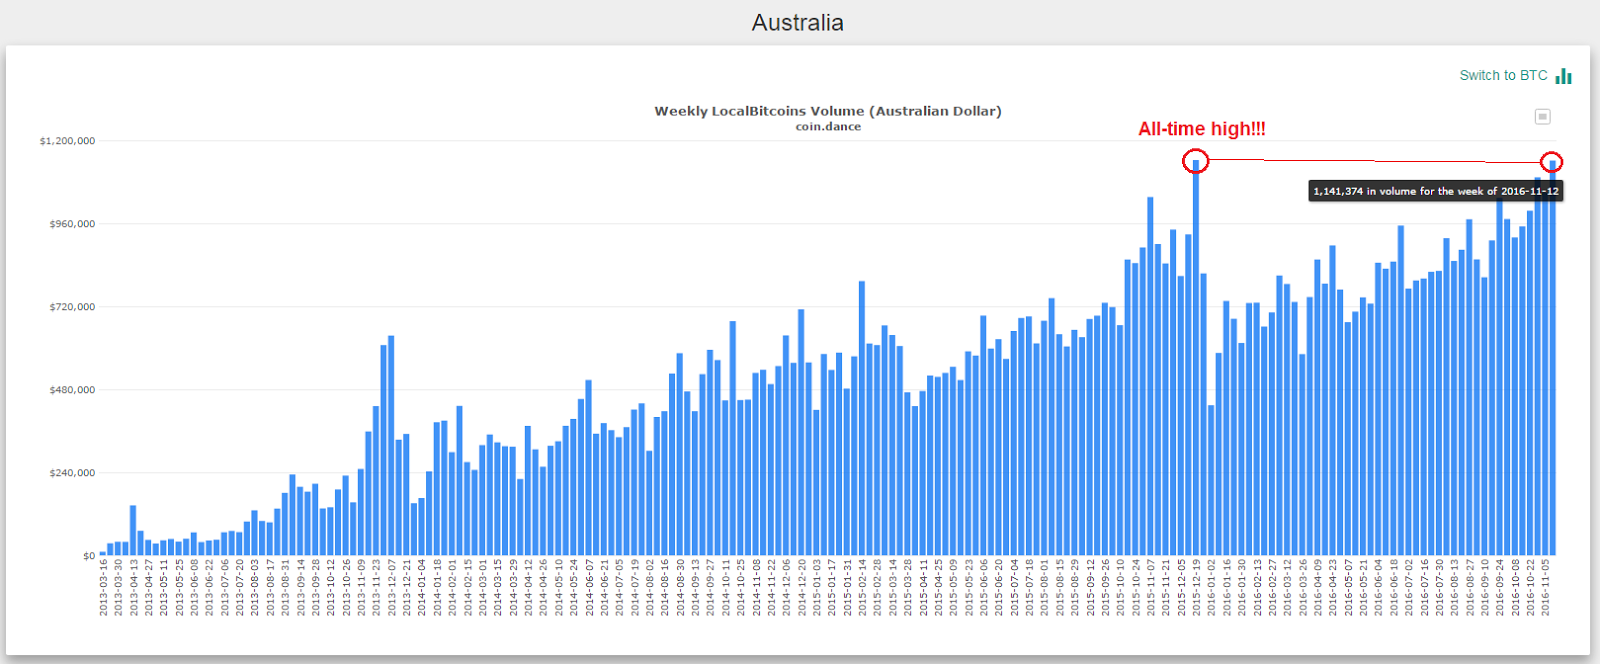Viewport: 1600px width, 664px height.
Task: Click the 2015-07-04 x-axis date label
Action: tap(1014, 587)
